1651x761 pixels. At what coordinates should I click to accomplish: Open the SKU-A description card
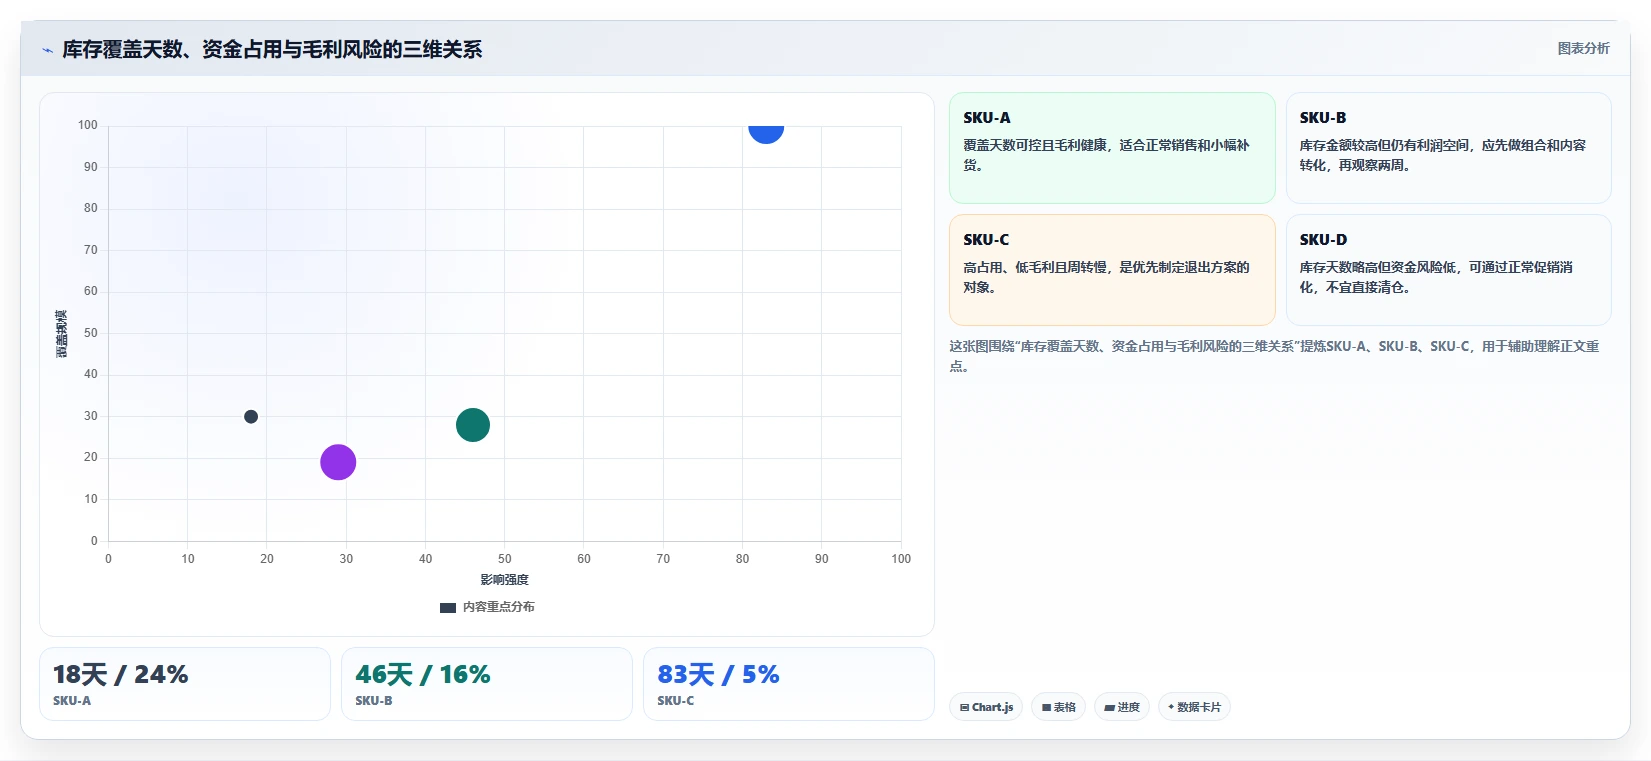[1112, 148]
